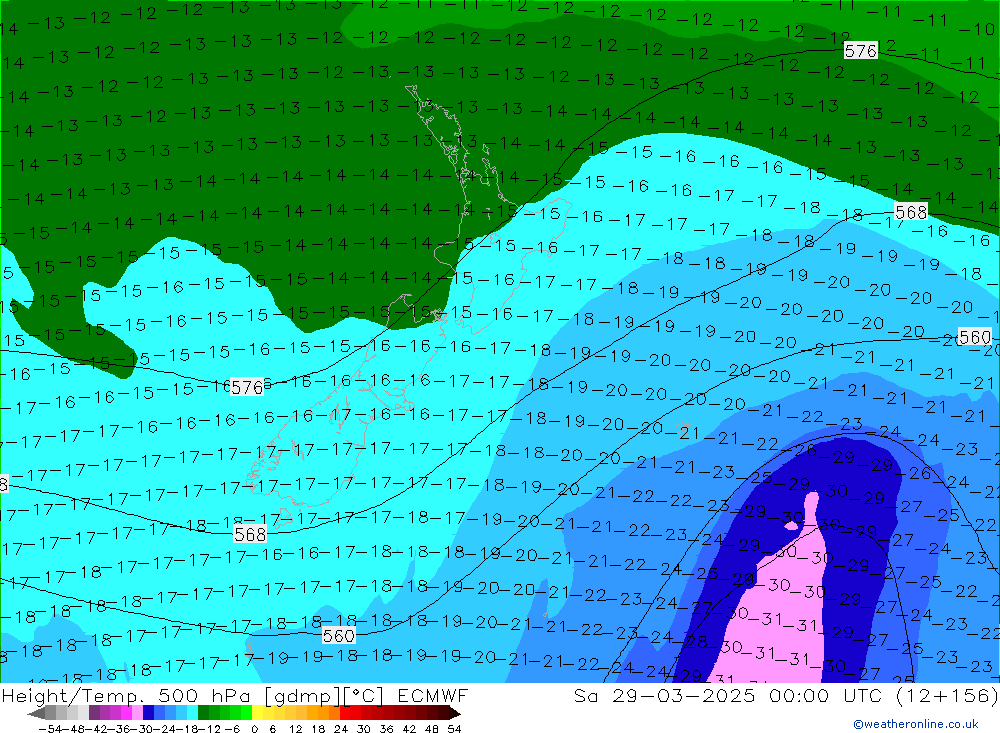Screen dimensions: 1000x733
Task: Click the 'Height/Temp. 500 hPa' title text
Action: coord(128,695)
